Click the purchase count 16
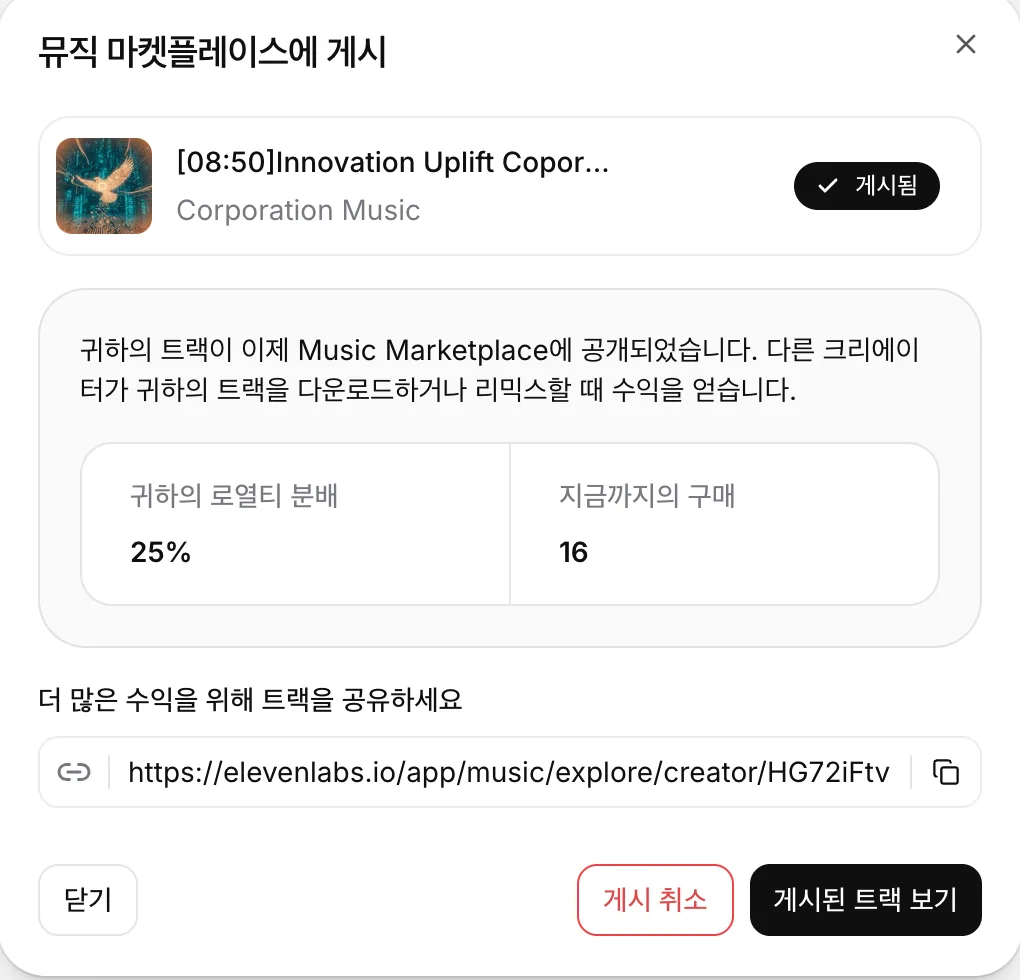This screenshot has height=980, width=1020. point(573,552)
